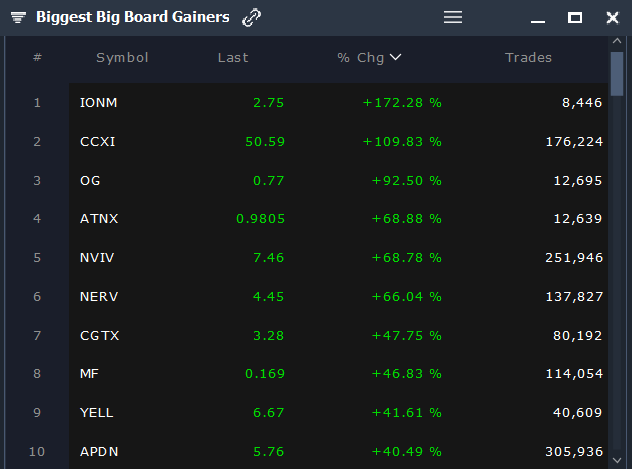Click the % Chg column header
This screenshot has width=632, height=469.
pos(361,58)
